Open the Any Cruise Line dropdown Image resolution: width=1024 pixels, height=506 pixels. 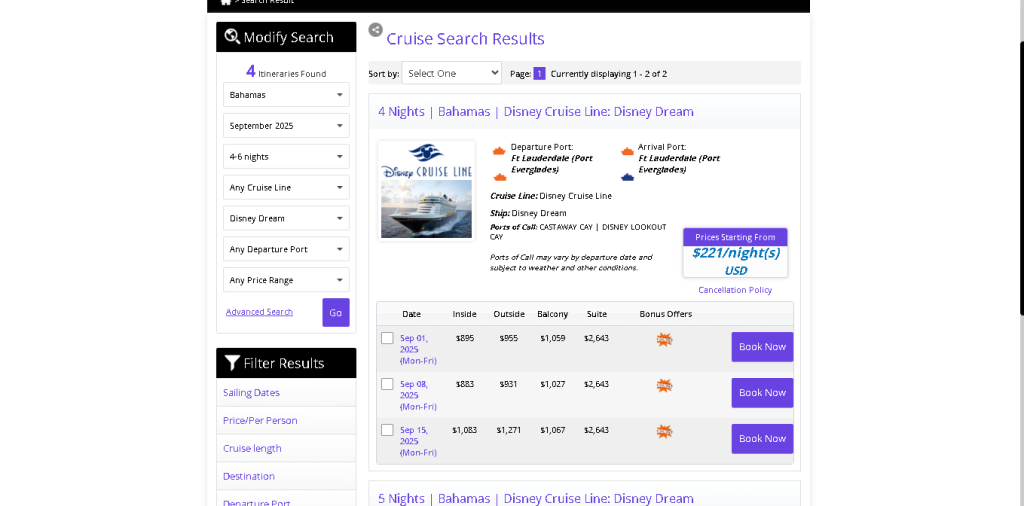pyautogui.click(x=286, y=187)
